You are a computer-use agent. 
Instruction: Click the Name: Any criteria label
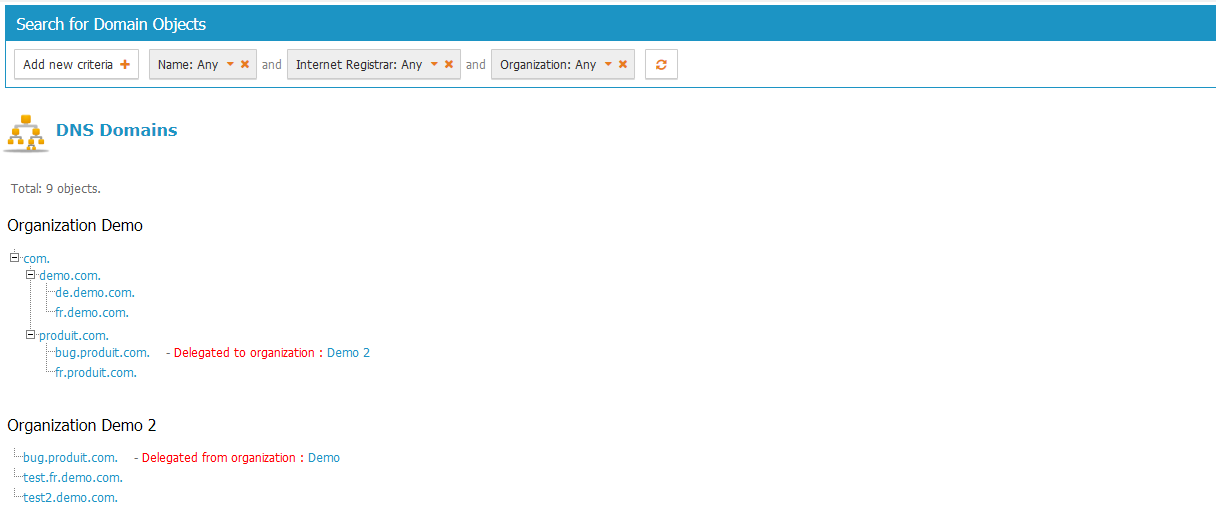point(188,64)
